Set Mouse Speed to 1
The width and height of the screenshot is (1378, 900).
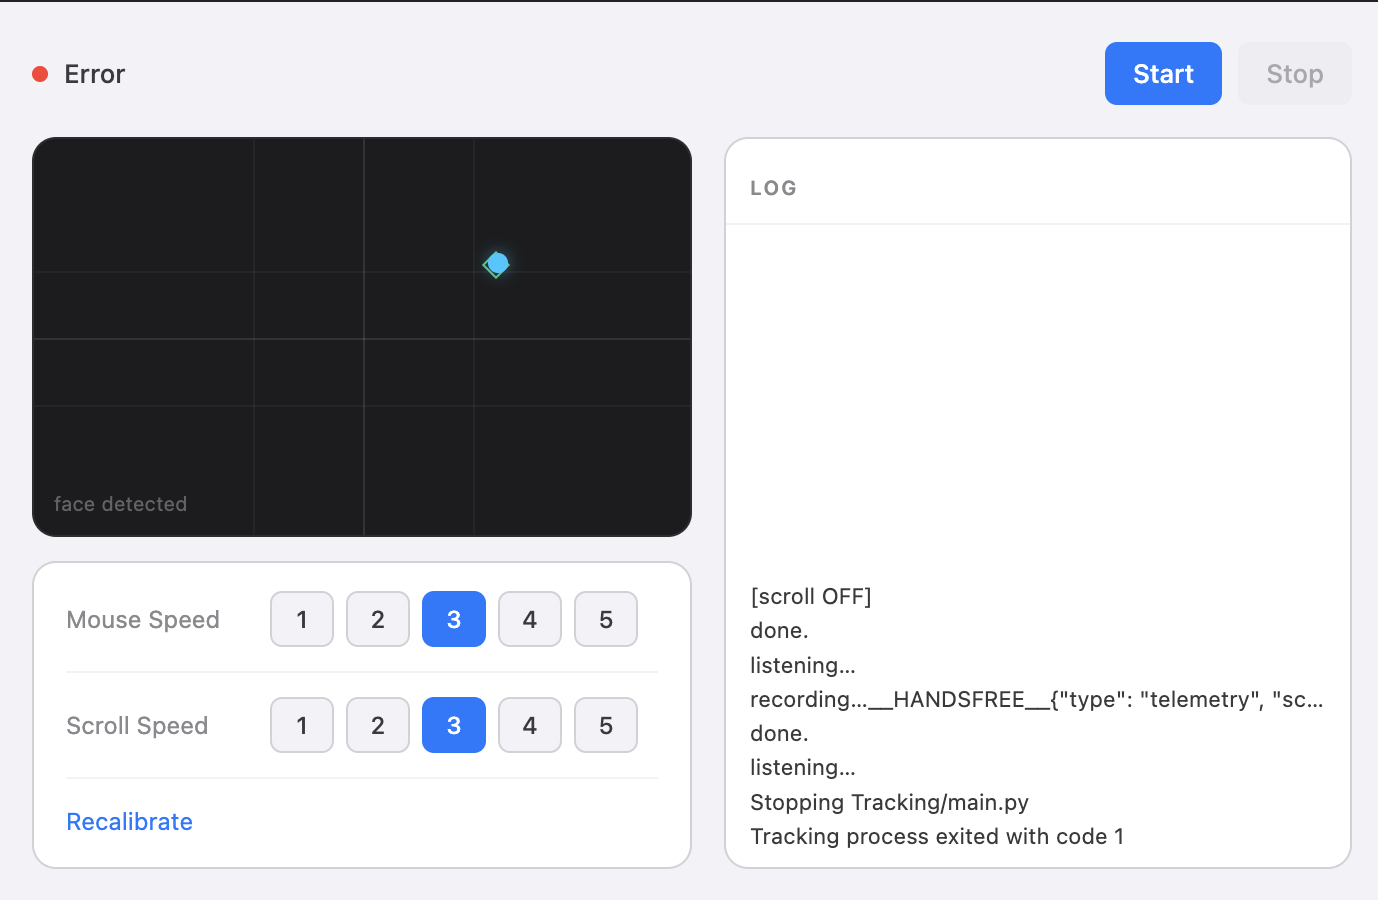pyautogui.click(x=302, y=619)
